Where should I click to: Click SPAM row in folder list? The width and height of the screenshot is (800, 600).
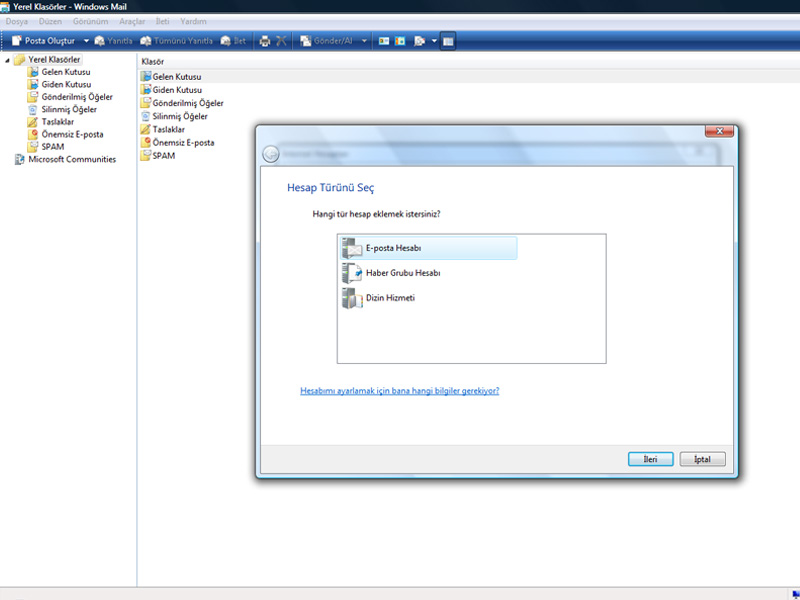point(164,156)
